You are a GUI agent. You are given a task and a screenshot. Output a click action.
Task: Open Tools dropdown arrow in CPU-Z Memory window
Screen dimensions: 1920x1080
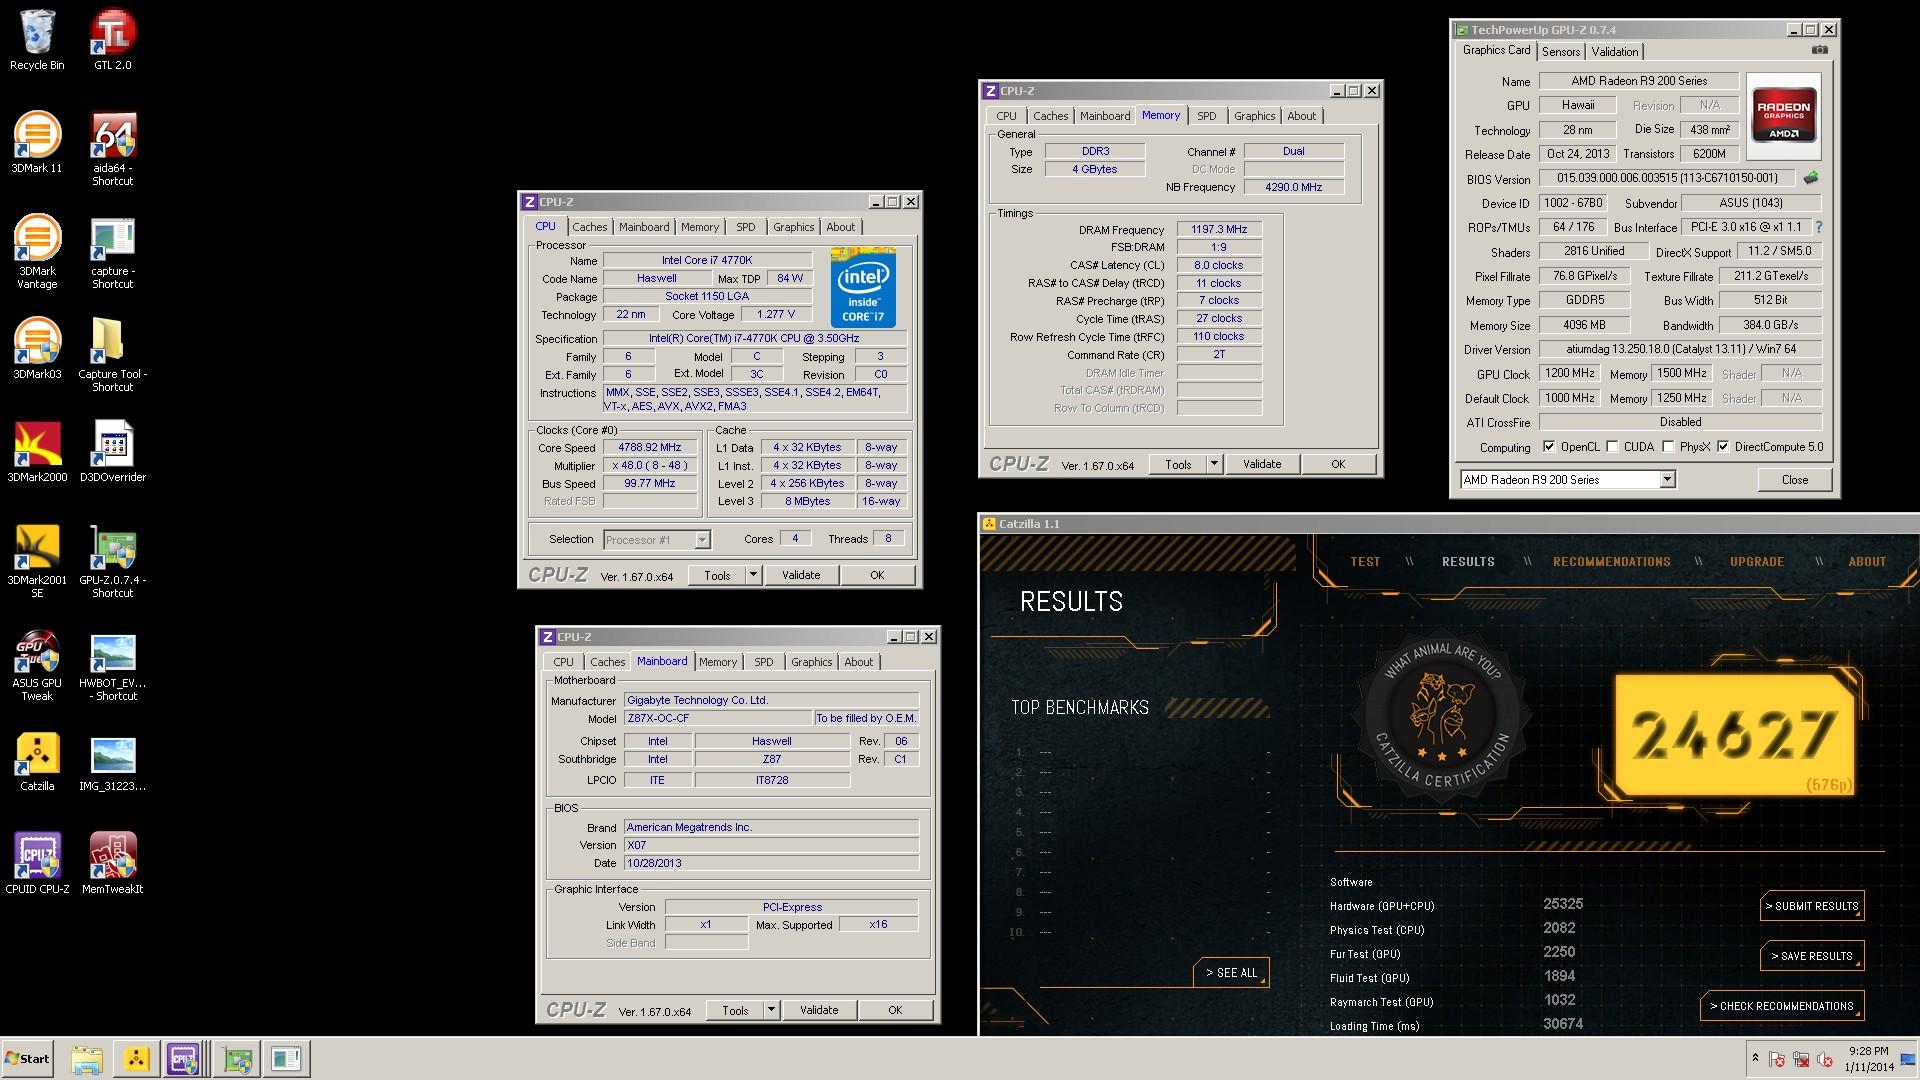click(x=1214, y=464)
